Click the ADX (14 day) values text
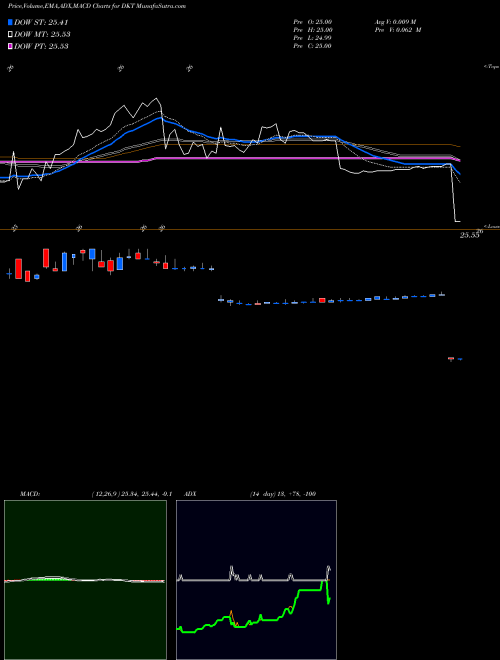Screen dimensions: 500x660 pos(283,494)
